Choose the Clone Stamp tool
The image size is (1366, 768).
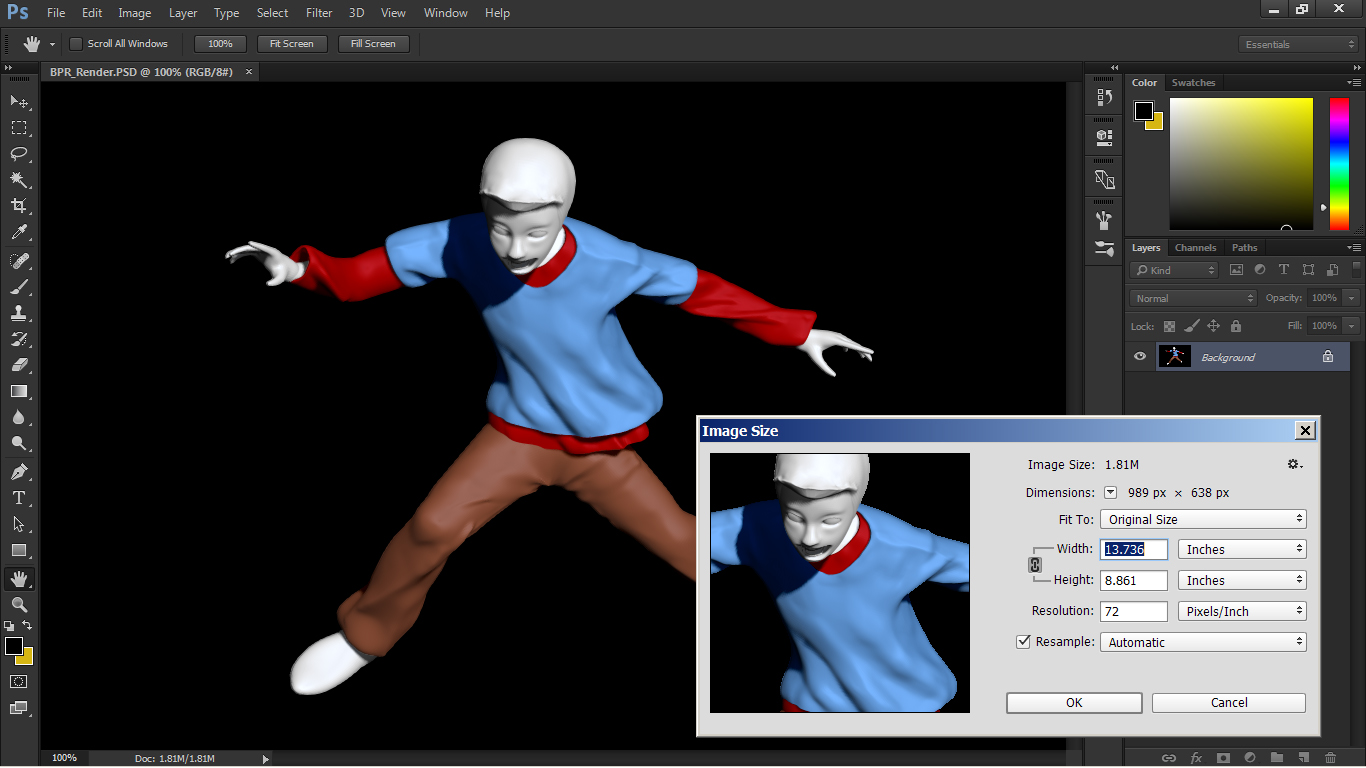pyautogui.click(x=18, y=312)
